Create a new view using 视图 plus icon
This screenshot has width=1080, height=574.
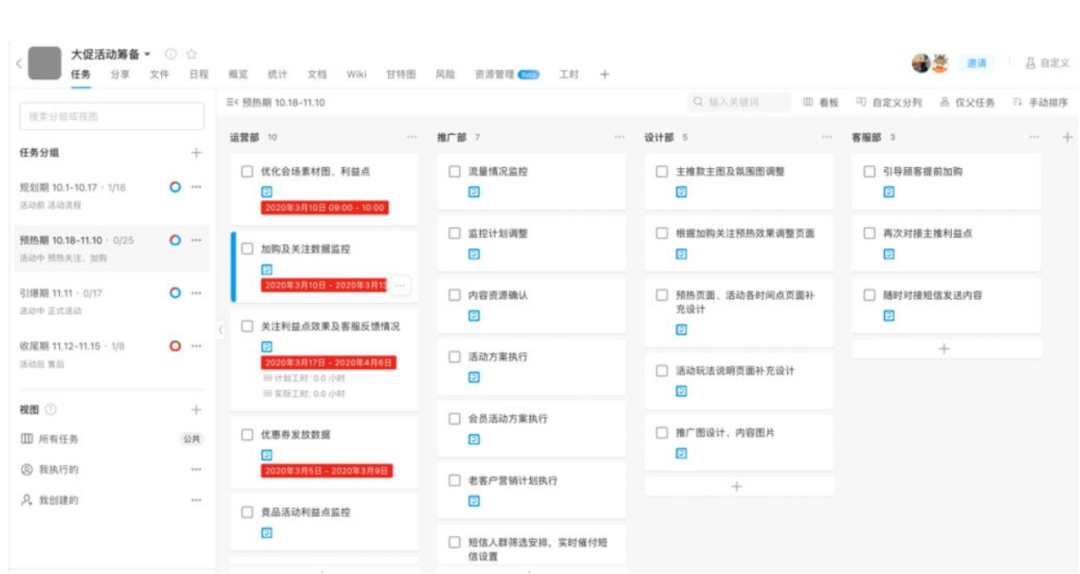tap(196, 409)
